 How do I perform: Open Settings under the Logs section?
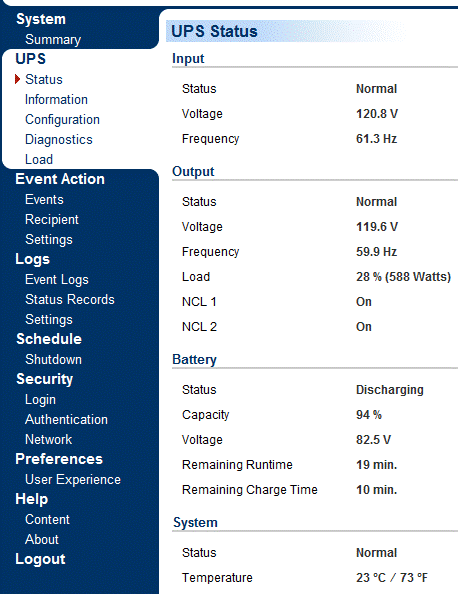pos(49,319)
